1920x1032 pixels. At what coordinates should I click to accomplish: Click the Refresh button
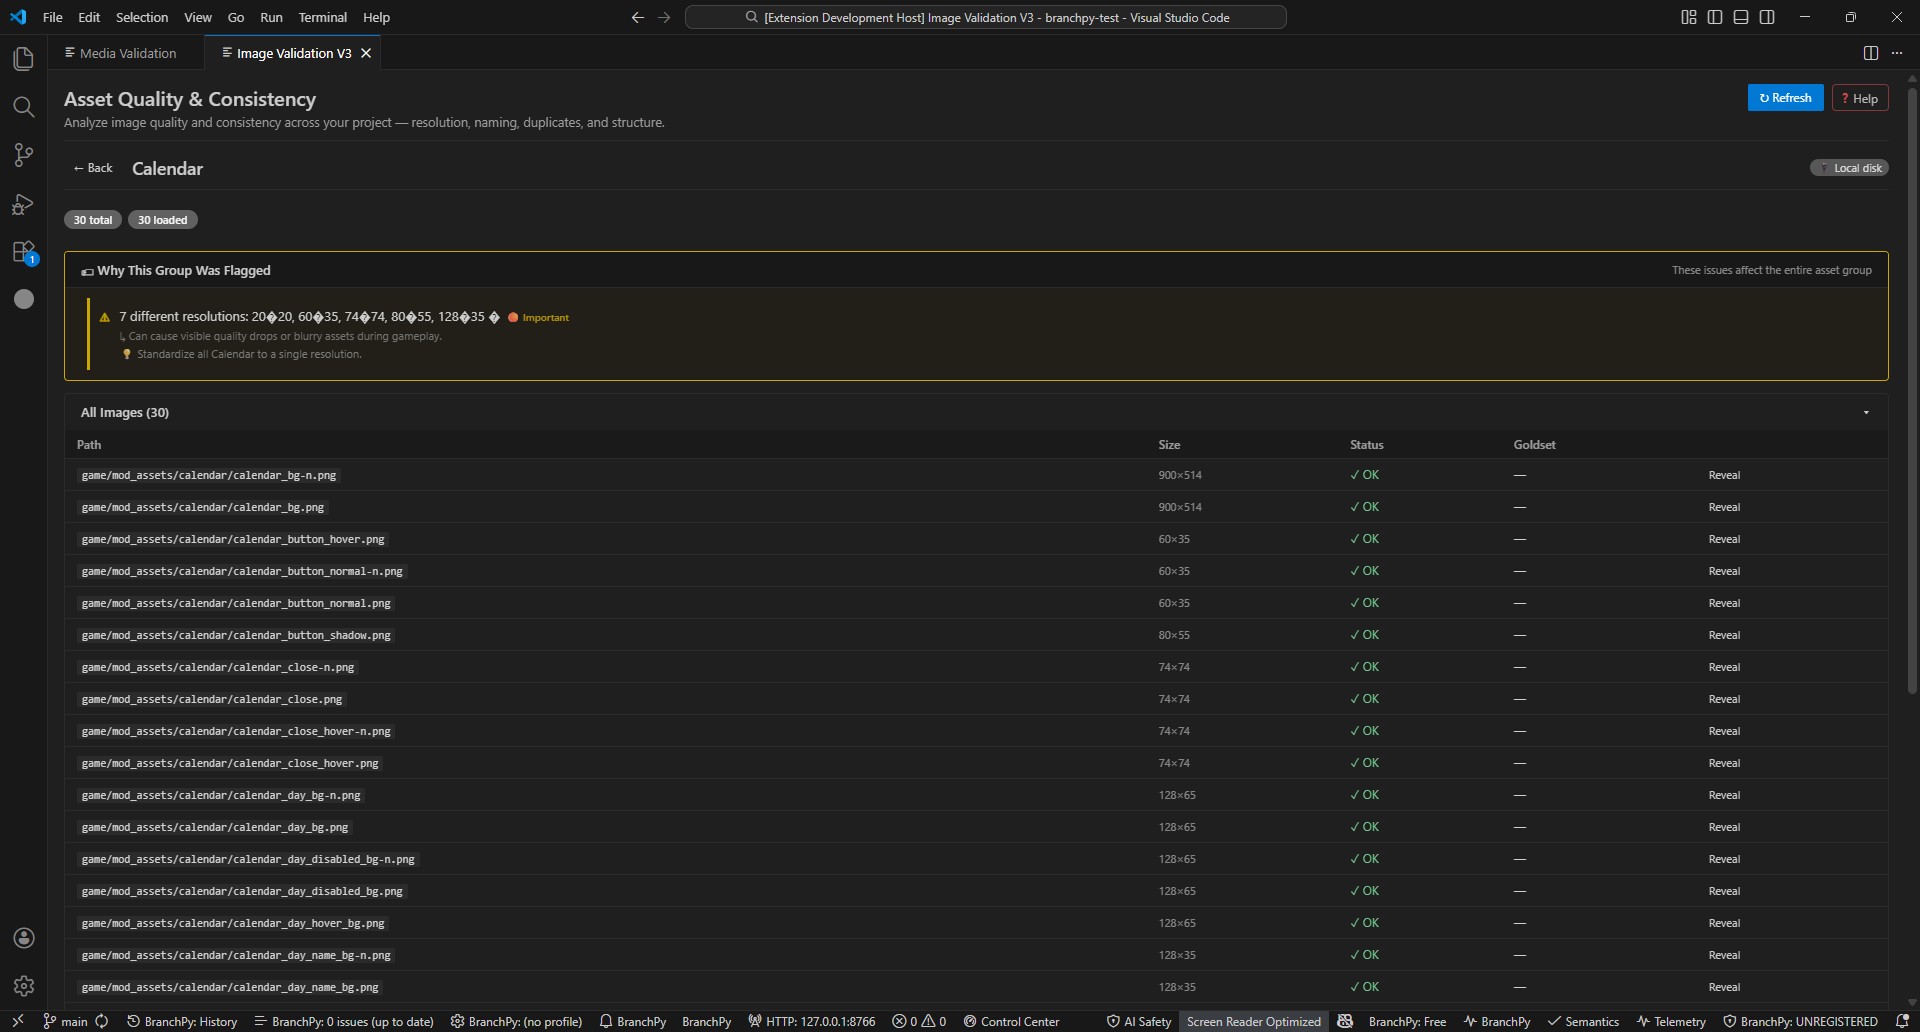click(x=1785, y=98)
